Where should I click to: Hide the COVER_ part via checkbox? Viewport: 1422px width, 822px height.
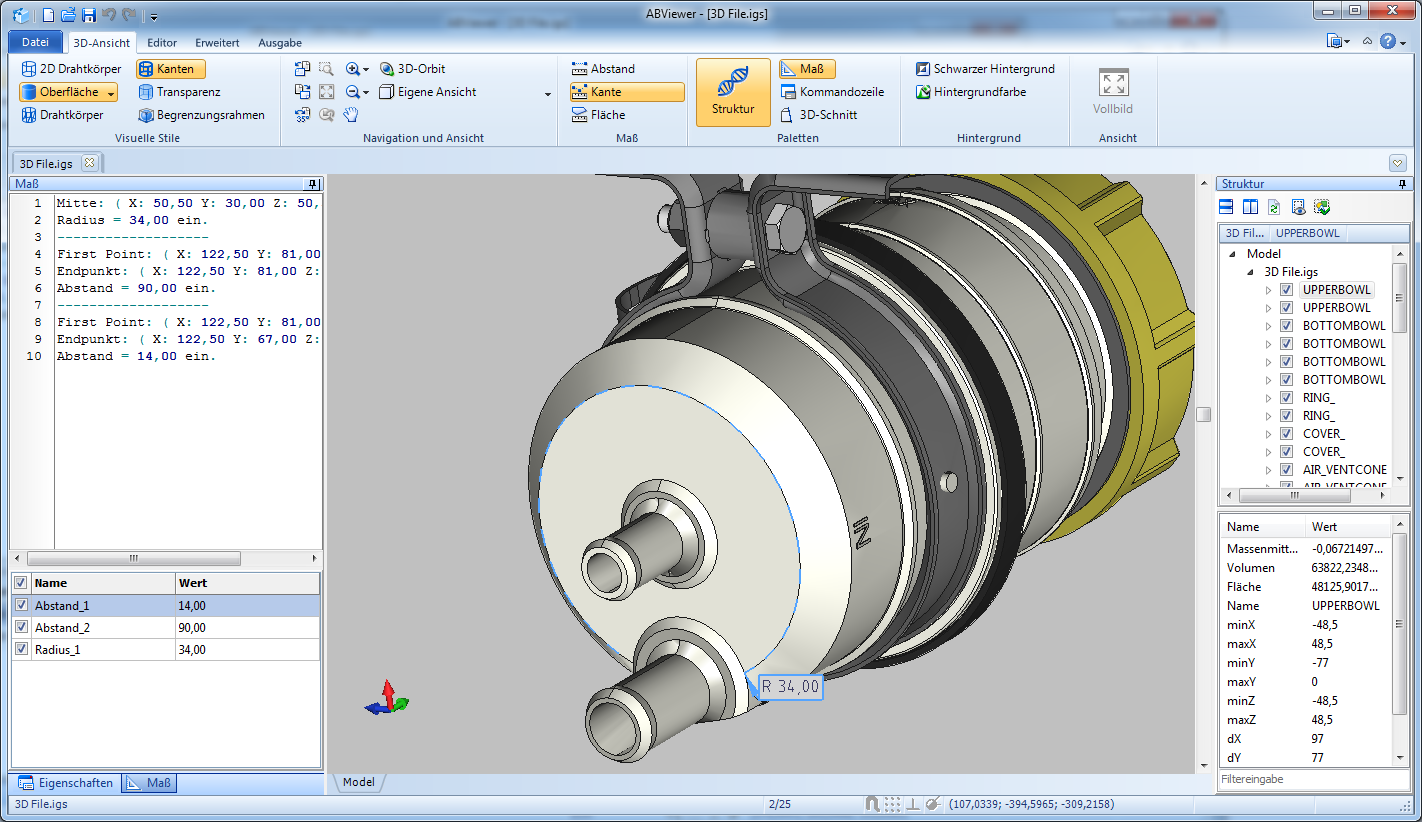[x=1287, y=434]
